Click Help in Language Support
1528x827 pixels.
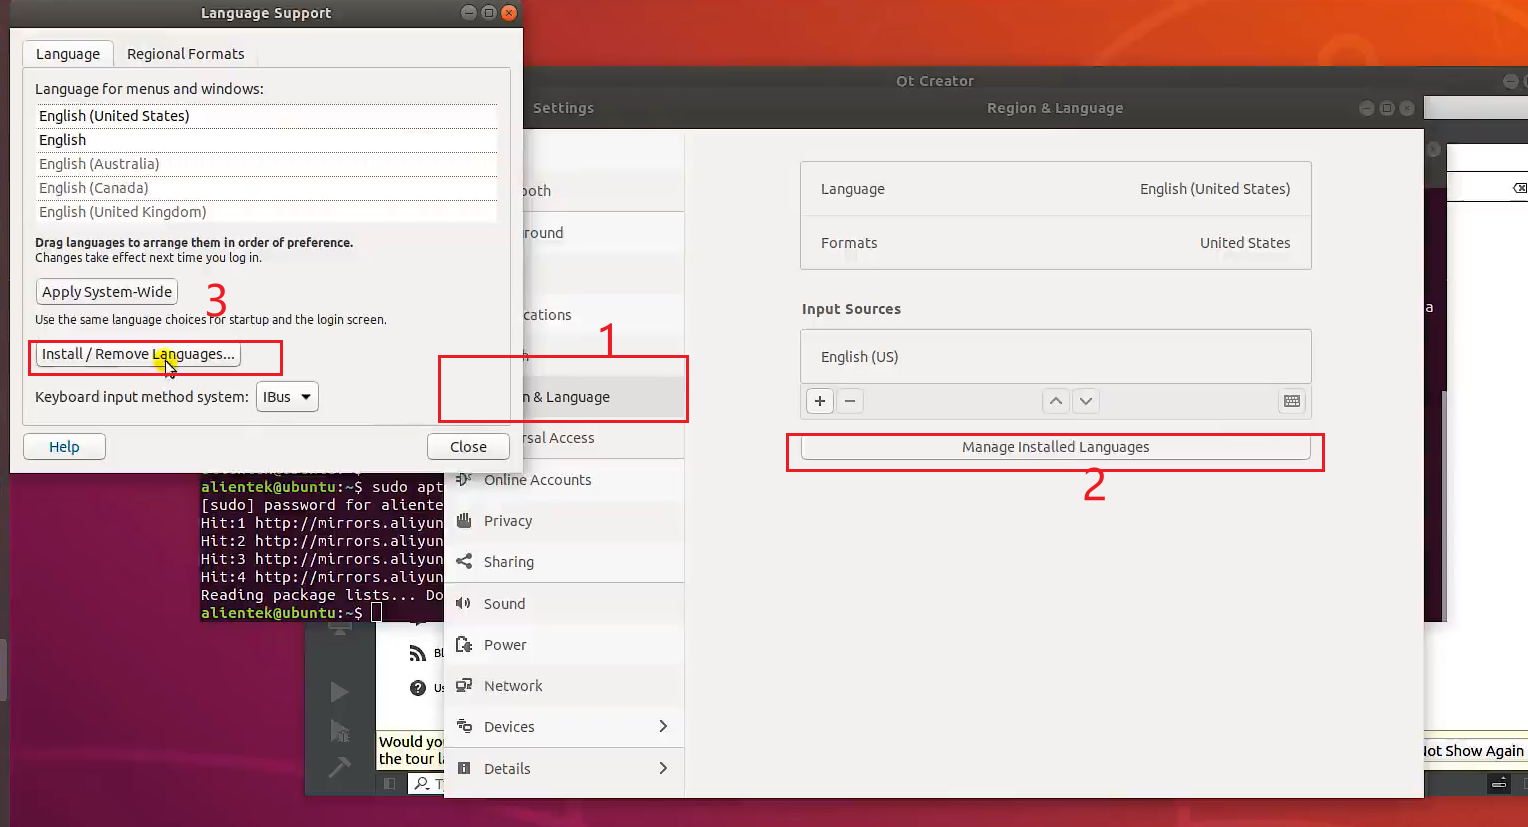[x=64, y=447]
